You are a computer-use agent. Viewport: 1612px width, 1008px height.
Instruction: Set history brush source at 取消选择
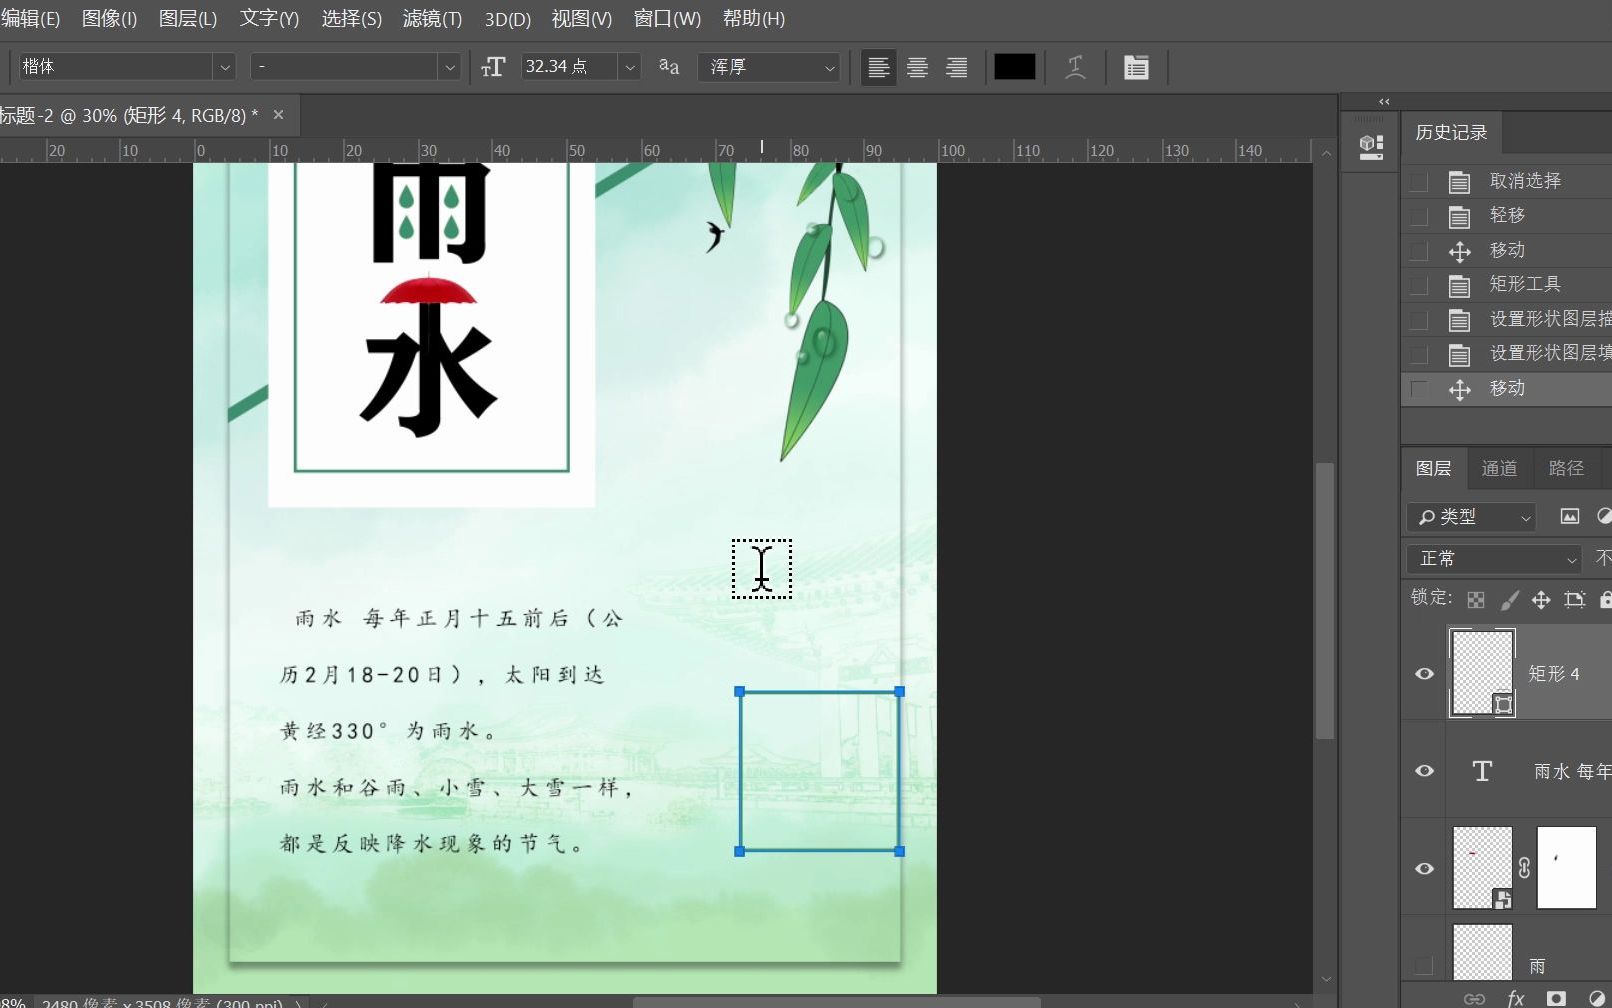click(x=1418, y=181)
